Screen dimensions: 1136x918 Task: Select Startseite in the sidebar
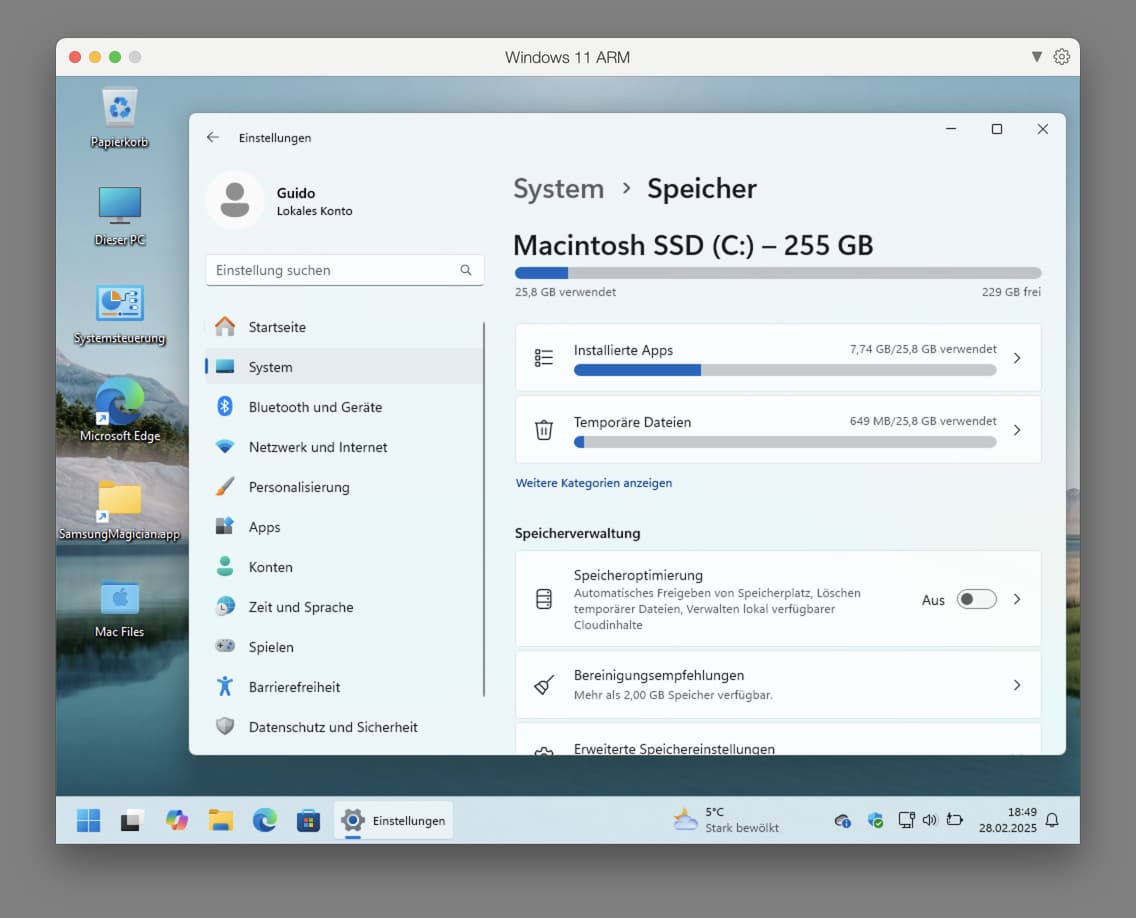click(344, 327)
